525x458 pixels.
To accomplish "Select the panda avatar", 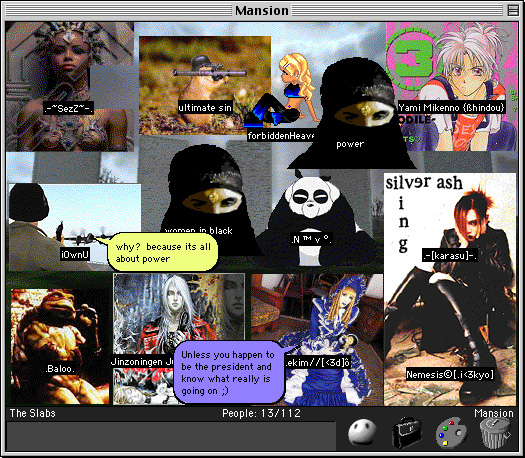I will (311, 219).
